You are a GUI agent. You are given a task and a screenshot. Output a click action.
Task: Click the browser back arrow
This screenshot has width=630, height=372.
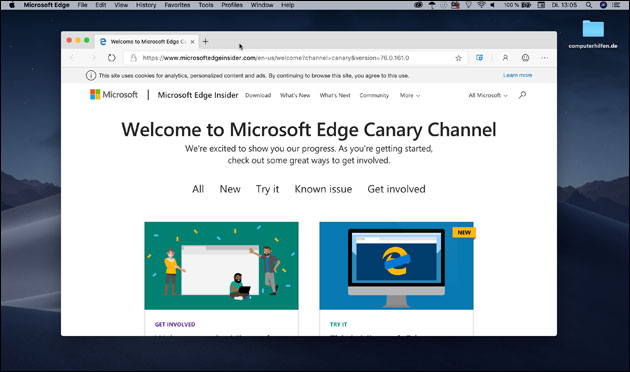click(73, 58)
